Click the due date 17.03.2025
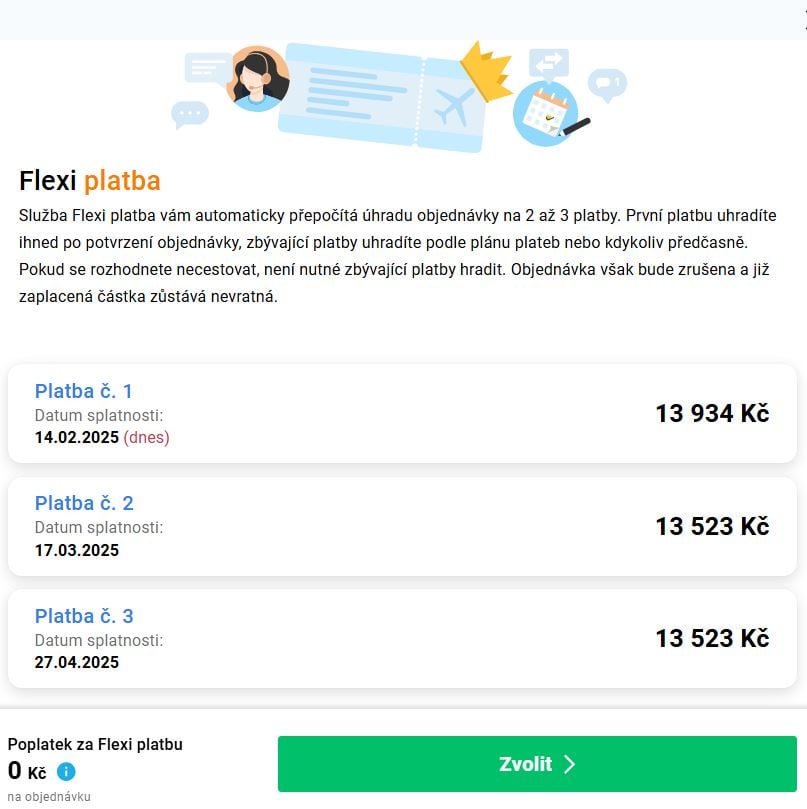807x809 pixels. pyautogui.click(x=77, y=550)
